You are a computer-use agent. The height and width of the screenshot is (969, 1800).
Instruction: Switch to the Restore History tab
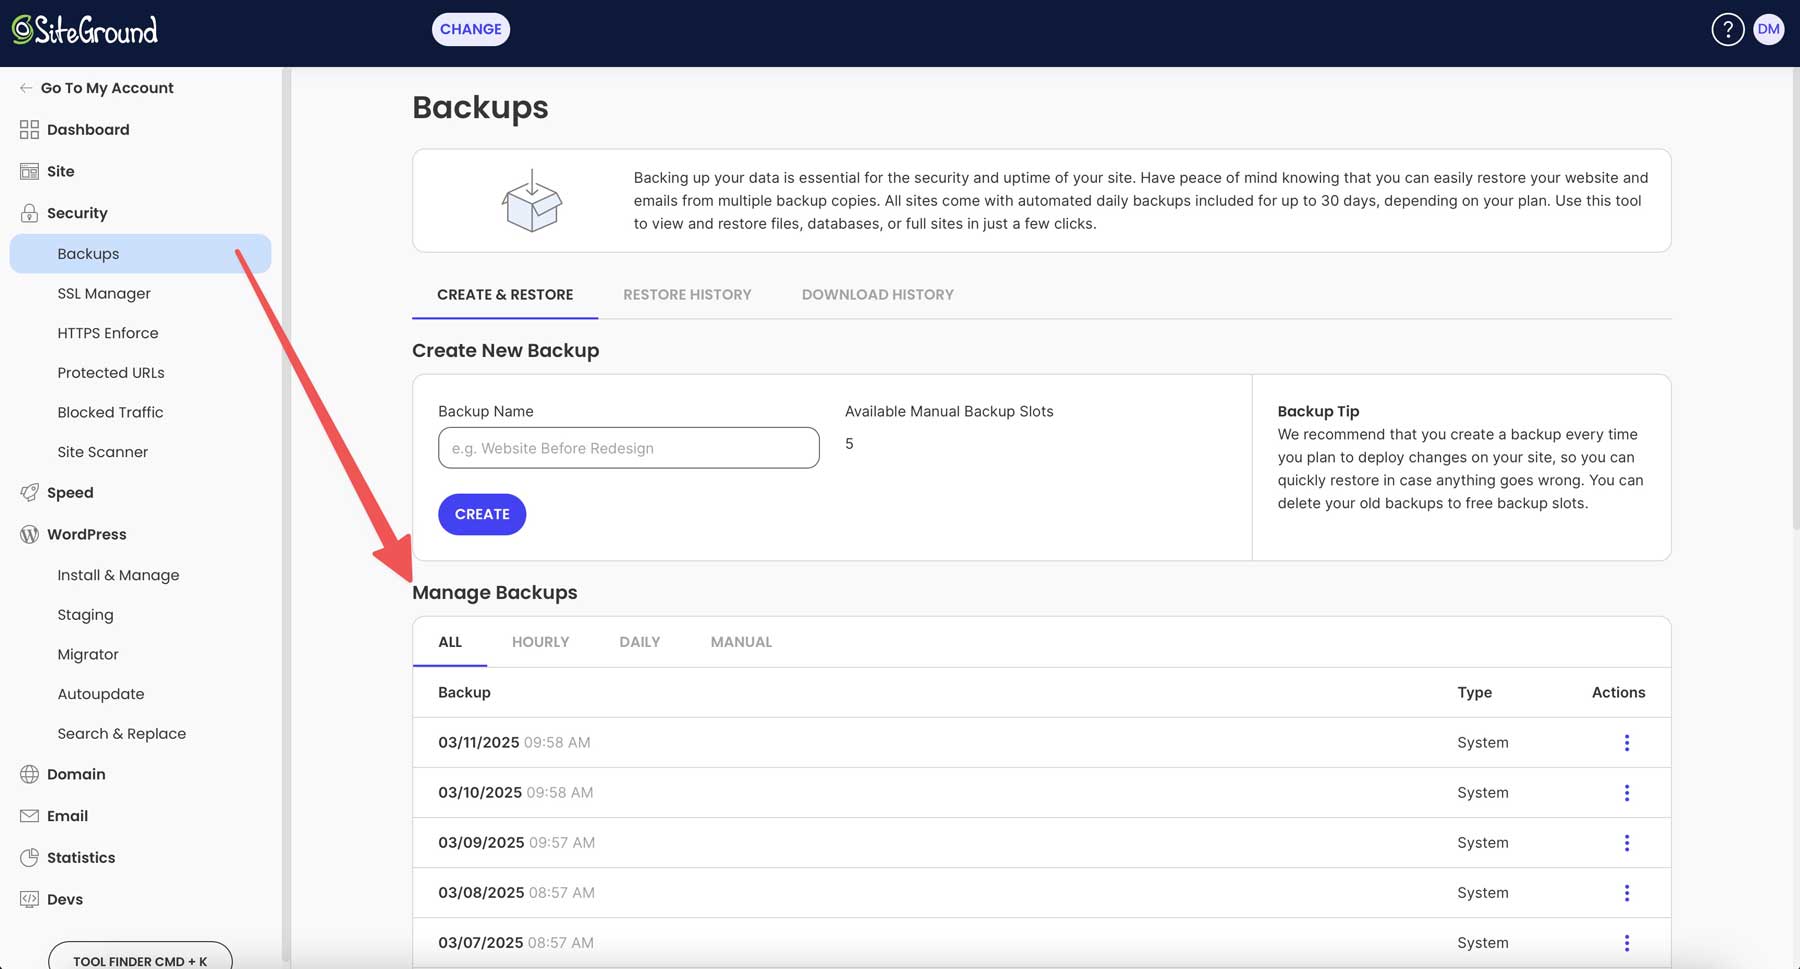point(687,294)
